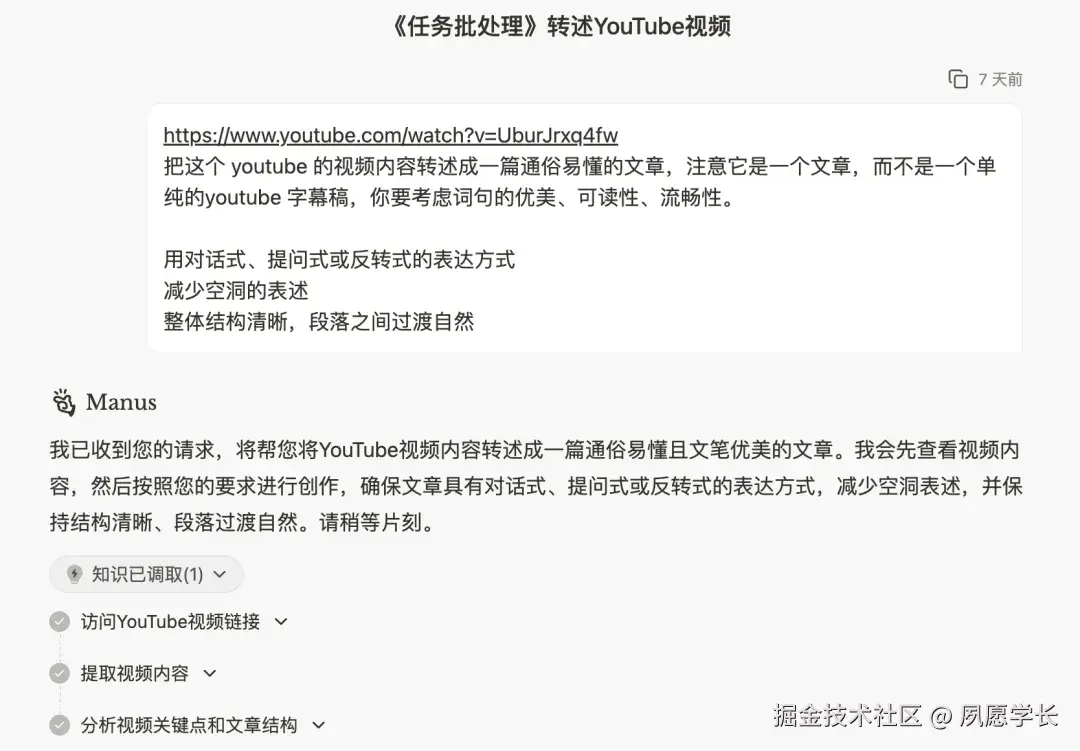Image resolution: width=1080 pixels, height=751 pixels.
Task: Click the 《任务批处理》转述YouTube视频 title
Action: (x=560, y=26)
